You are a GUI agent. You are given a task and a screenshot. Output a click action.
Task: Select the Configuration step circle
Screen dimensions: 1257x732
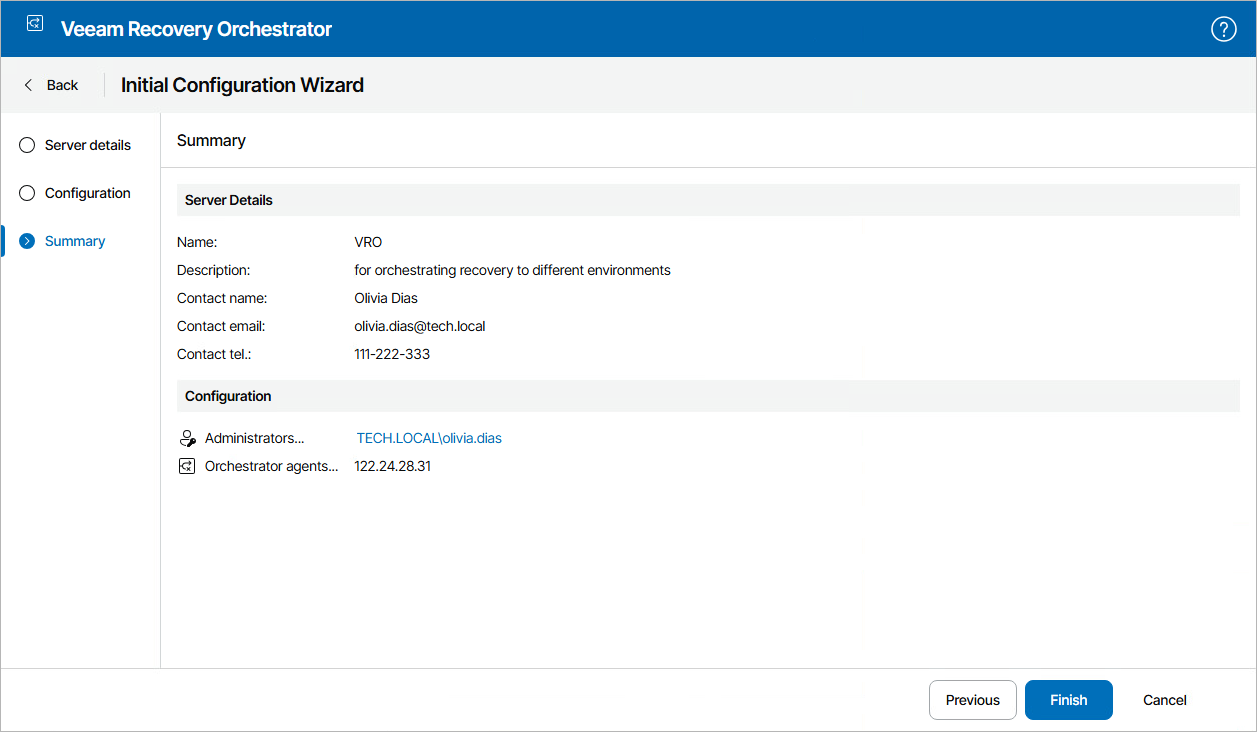tap(27, 193)
